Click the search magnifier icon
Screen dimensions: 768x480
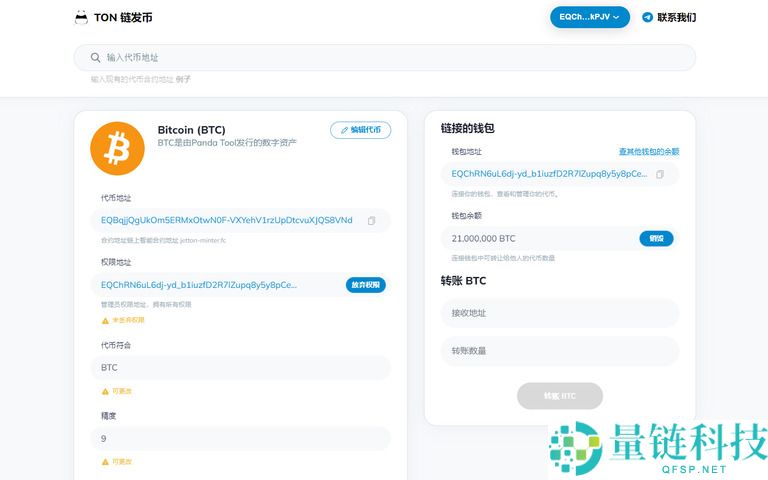(x=96, y=58)
